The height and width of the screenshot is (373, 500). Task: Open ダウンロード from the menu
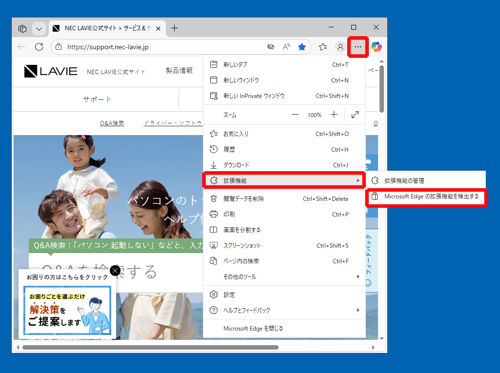(x=284, y=165)
